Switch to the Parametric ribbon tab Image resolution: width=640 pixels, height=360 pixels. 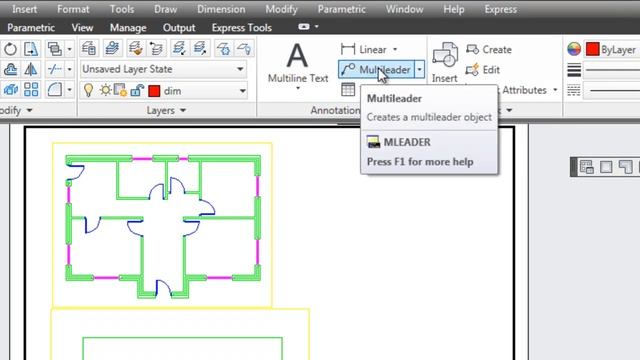(x=31, y=28)
